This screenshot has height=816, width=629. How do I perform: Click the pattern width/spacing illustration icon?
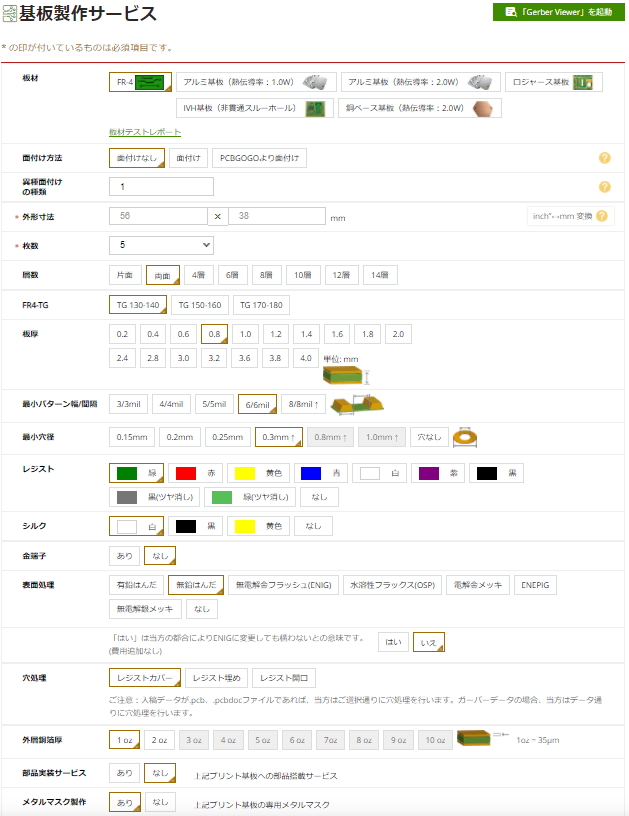(x=358, y=404)
